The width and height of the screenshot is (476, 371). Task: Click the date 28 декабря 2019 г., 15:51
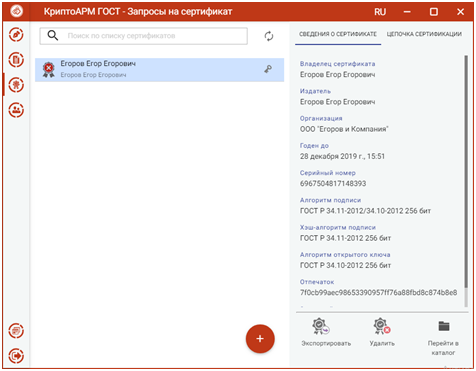click(x=342, y=156)
